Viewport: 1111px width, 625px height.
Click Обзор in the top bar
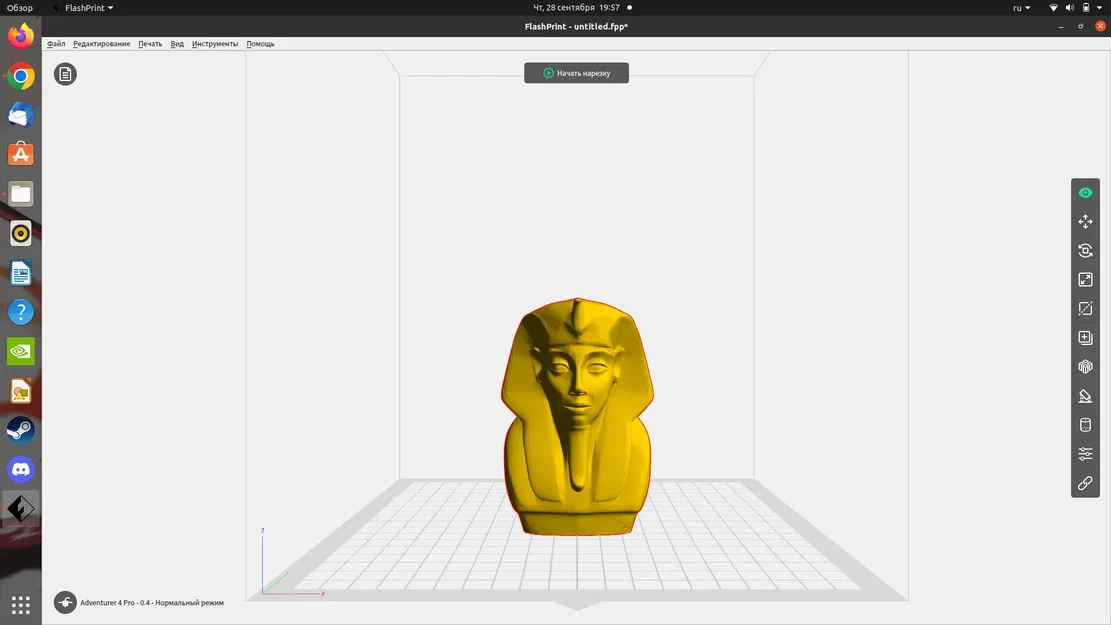(x=20, y=7)
